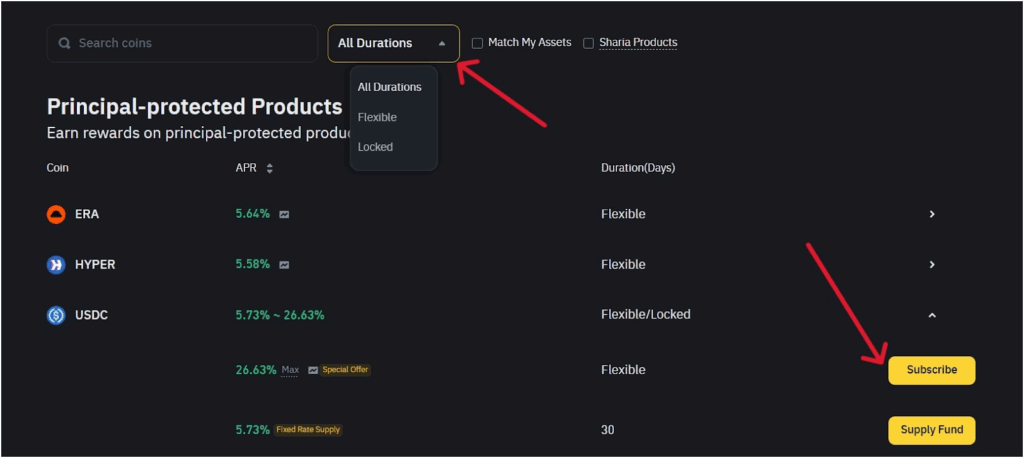Open the All Durations dropdown

pyautogui.click(x=393, y=43)
